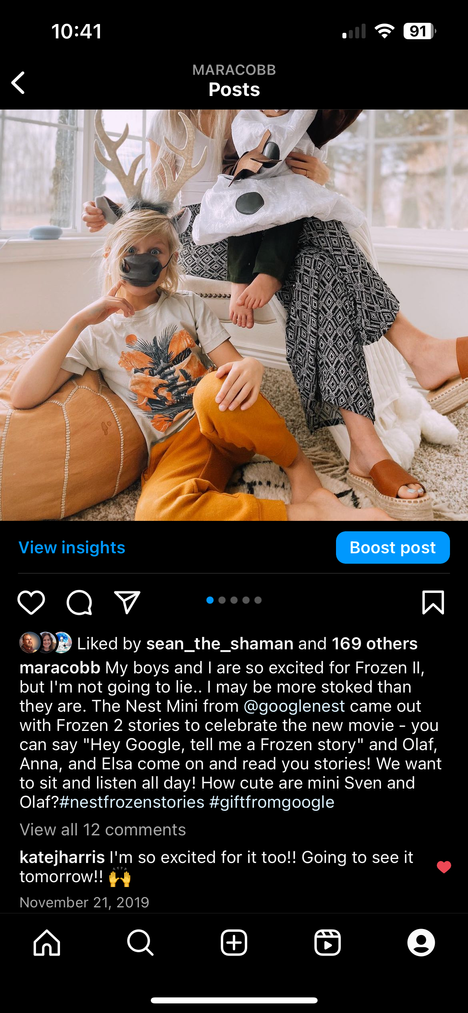Tap the Home icon in bottom bar
The height and width of the screenshot is (1013, 468).
pos(47,943)
